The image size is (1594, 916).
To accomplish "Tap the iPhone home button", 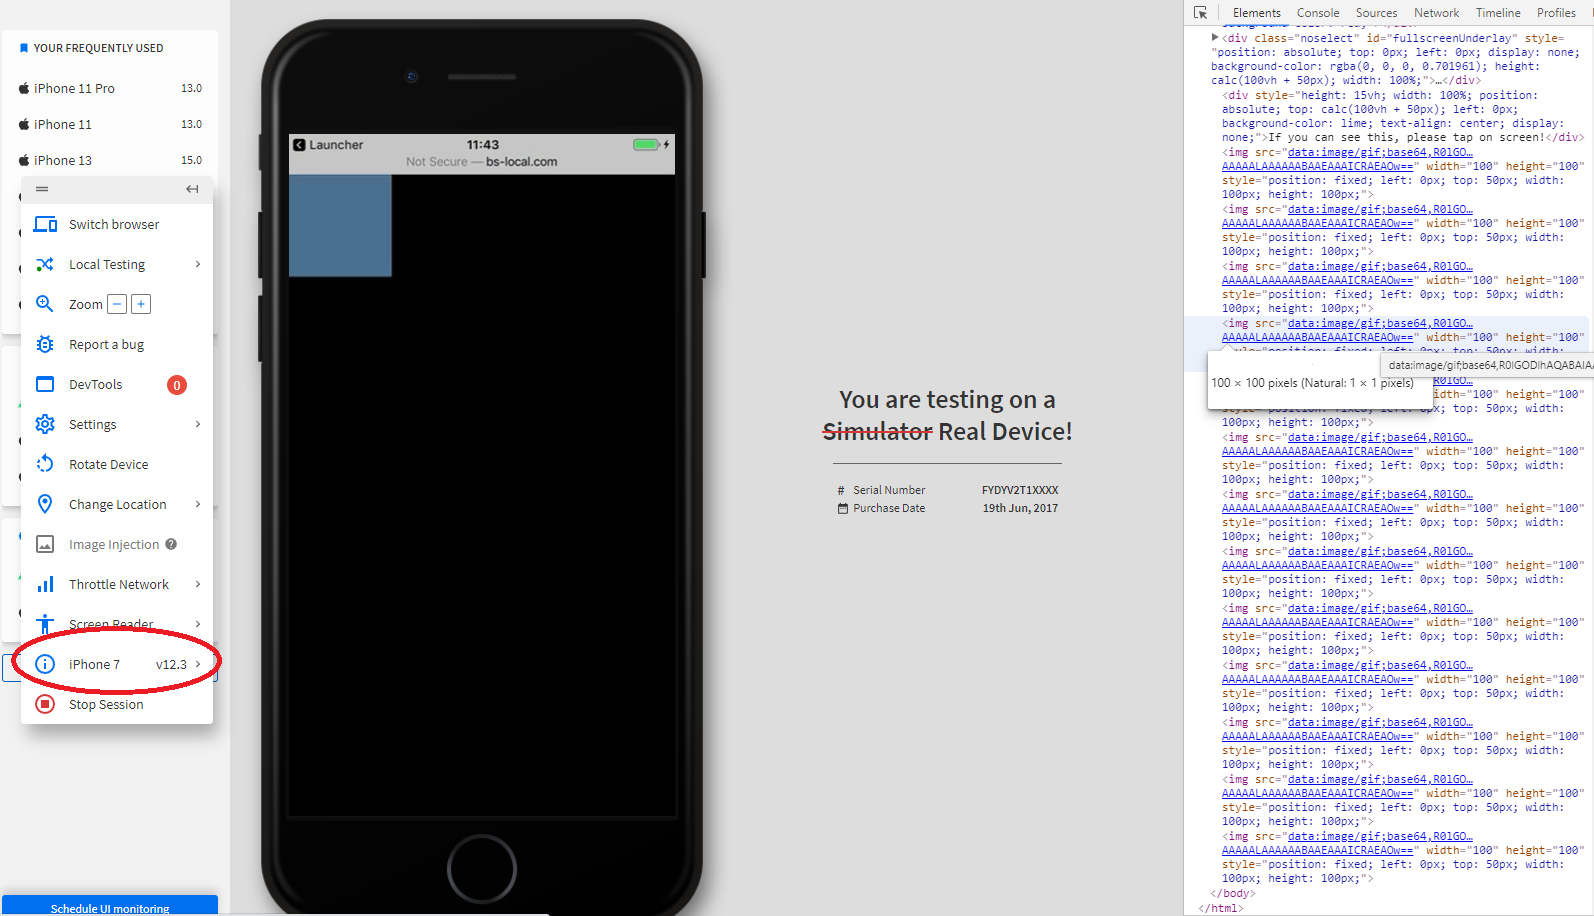I will 482,869.
